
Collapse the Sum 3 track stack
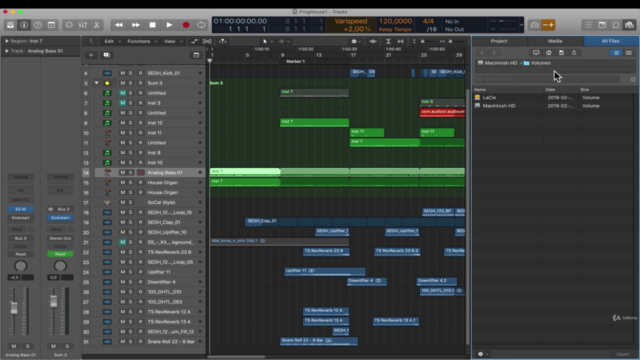(96, 83)
